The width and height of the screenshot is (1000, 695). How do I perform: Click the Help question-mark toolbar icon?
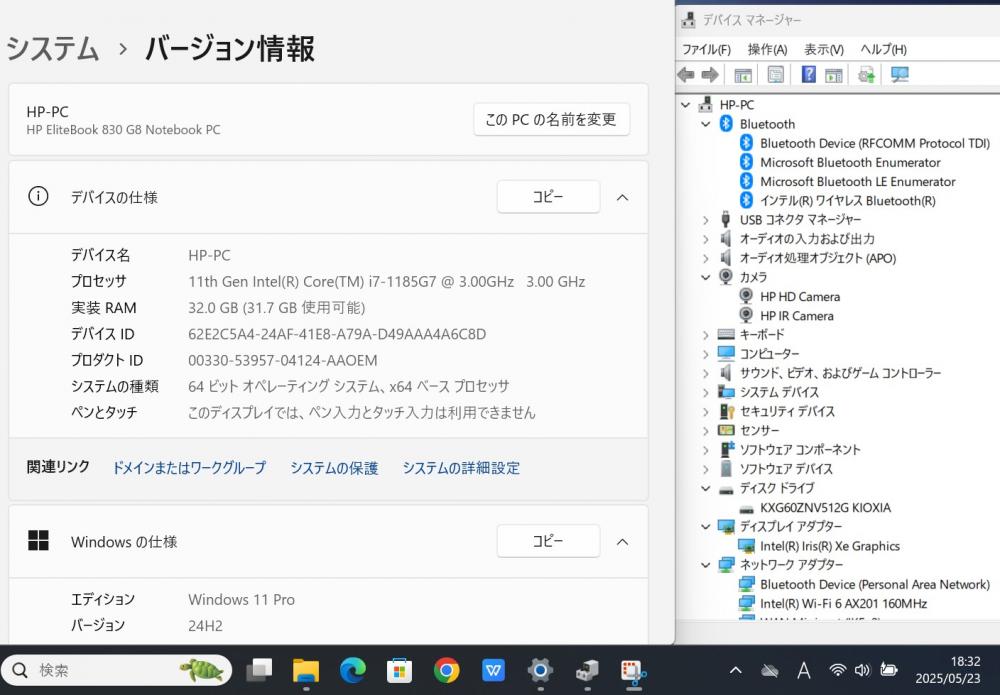(808, 75)
